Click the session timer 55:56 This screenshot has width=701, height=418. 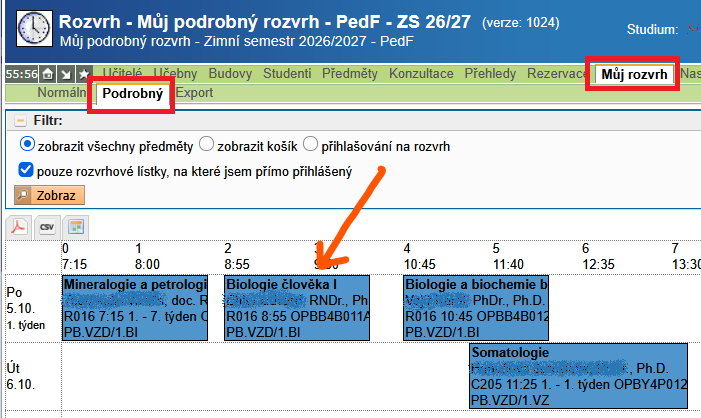pos(21,74)
